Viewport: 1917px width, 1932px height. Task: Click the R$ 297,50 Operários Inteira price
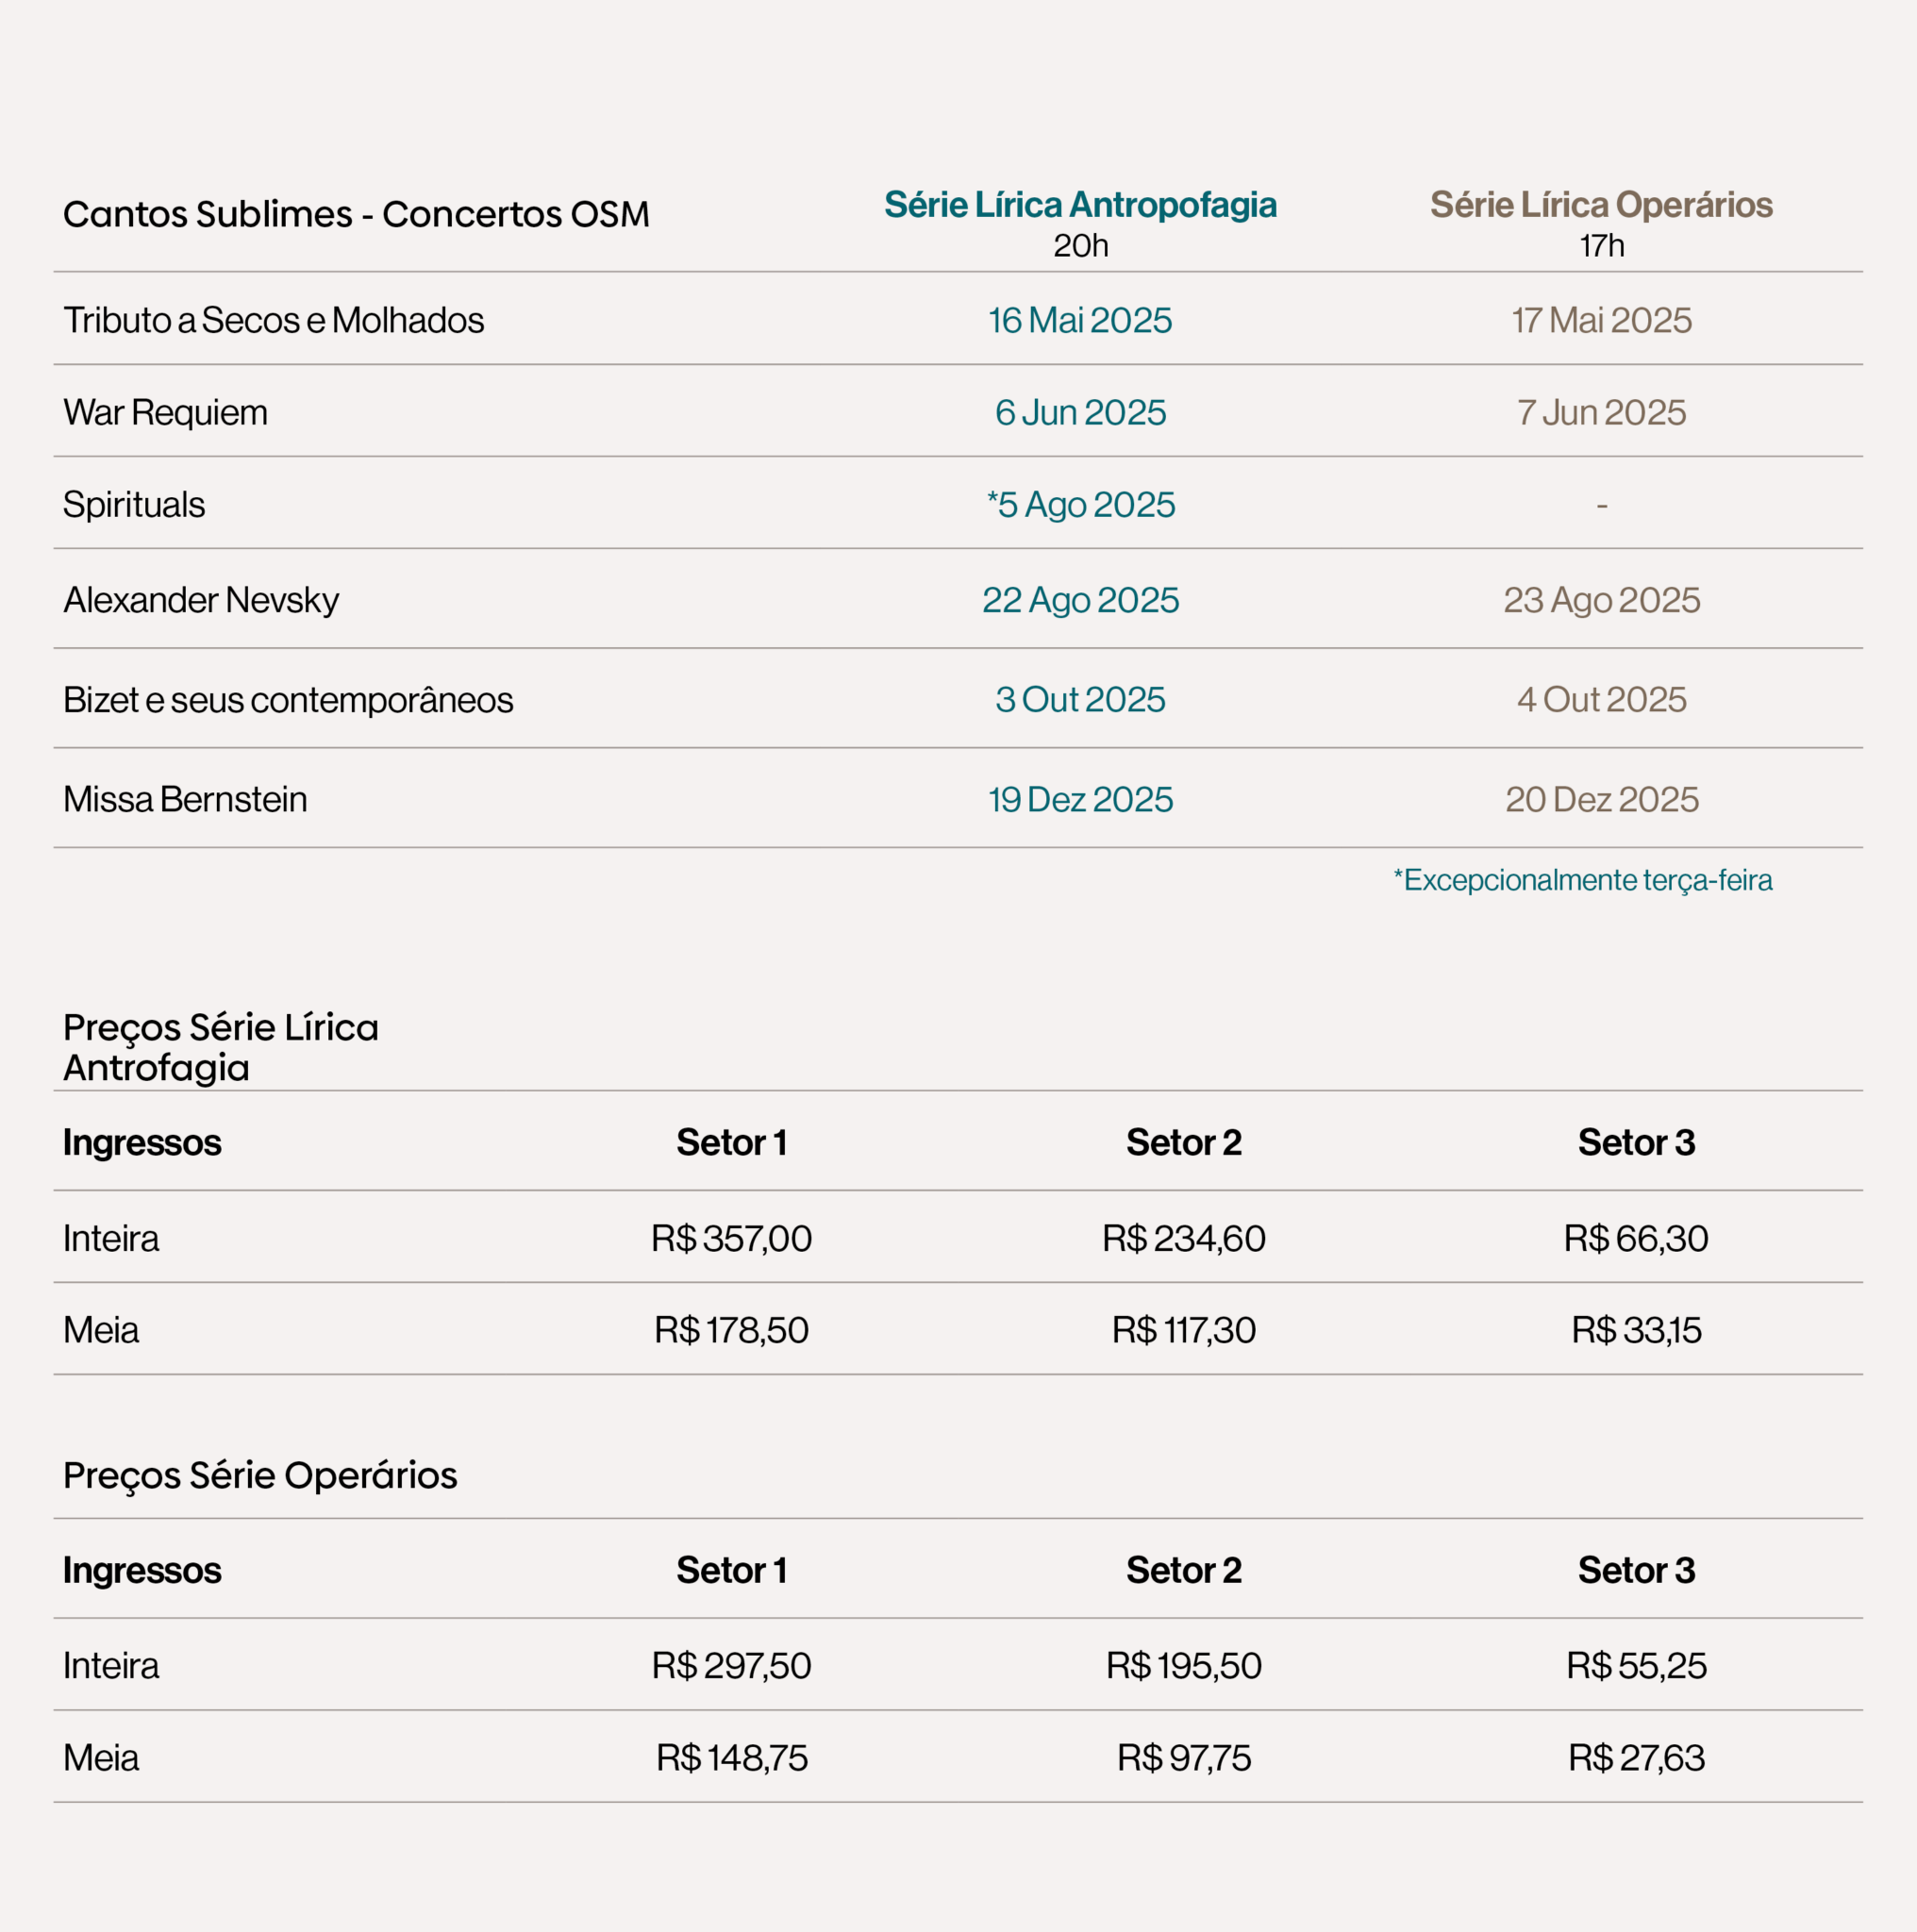pos(731,1666)
